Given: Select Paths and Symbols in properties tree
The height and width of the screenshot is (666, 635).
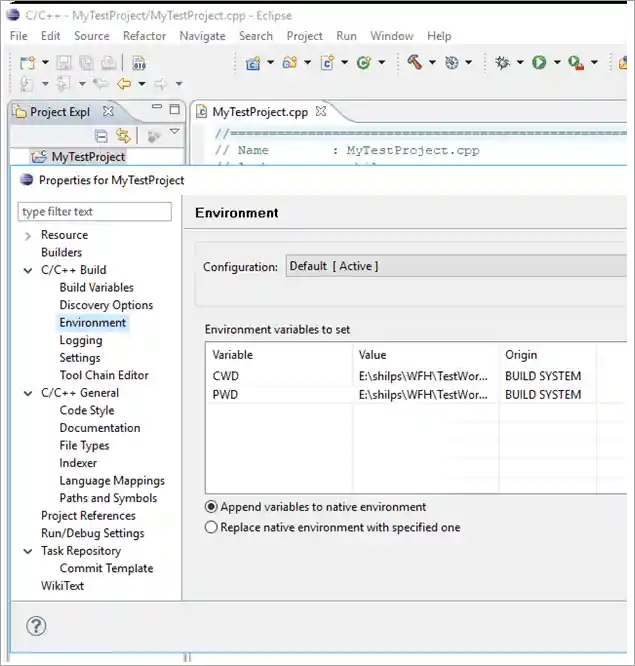Looking at the screenshot, I should pos(108,498).
